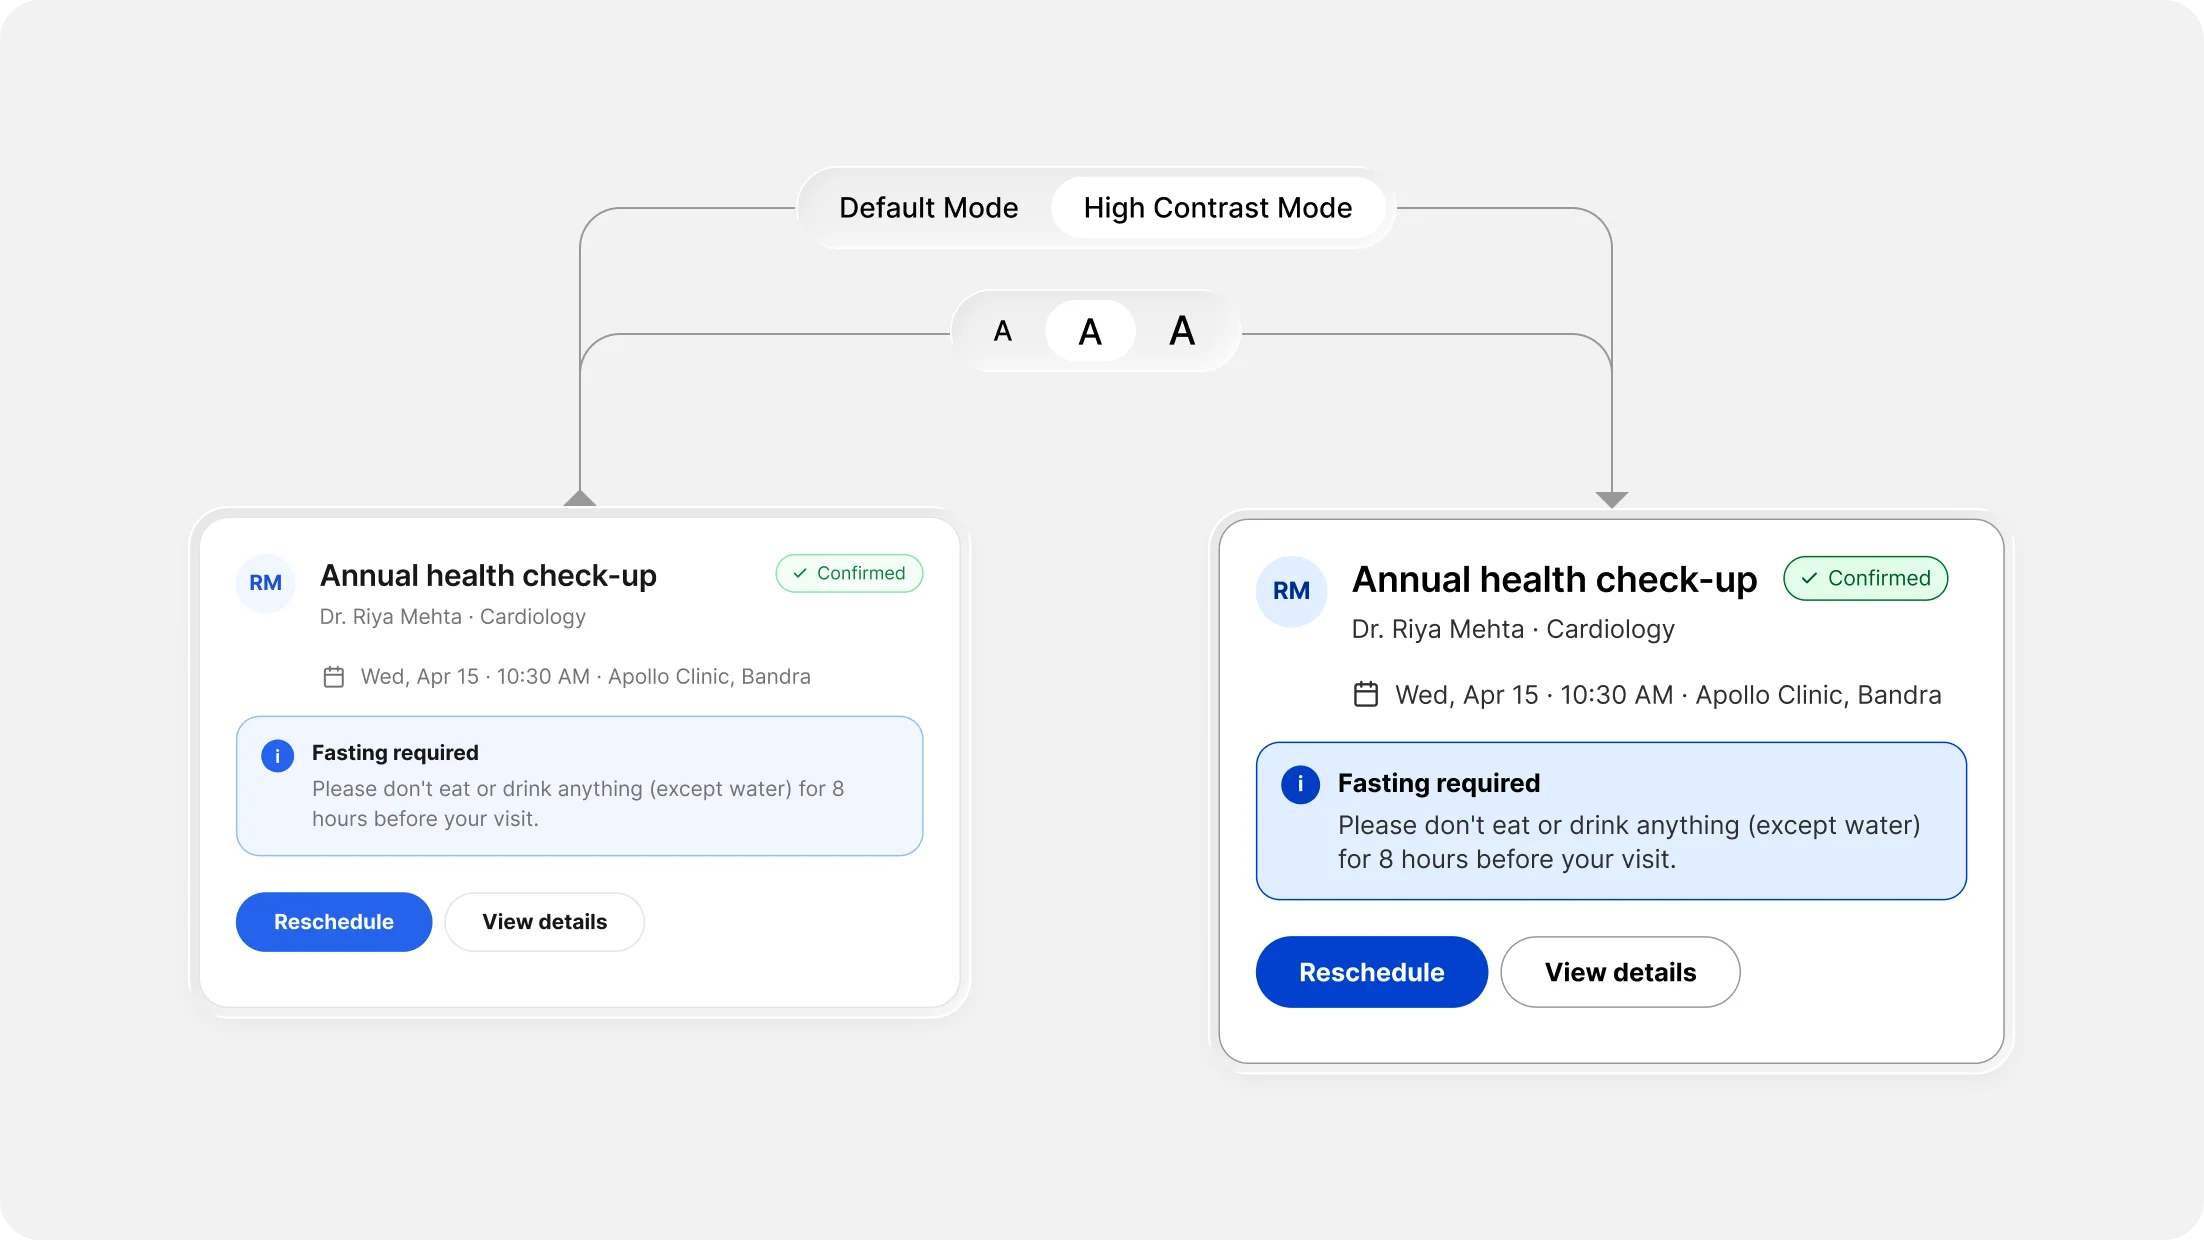Click the down arrowhead above the right card
Image resolution: width=2204 pixels, height=1240 pixels.
click(1612, 499)
